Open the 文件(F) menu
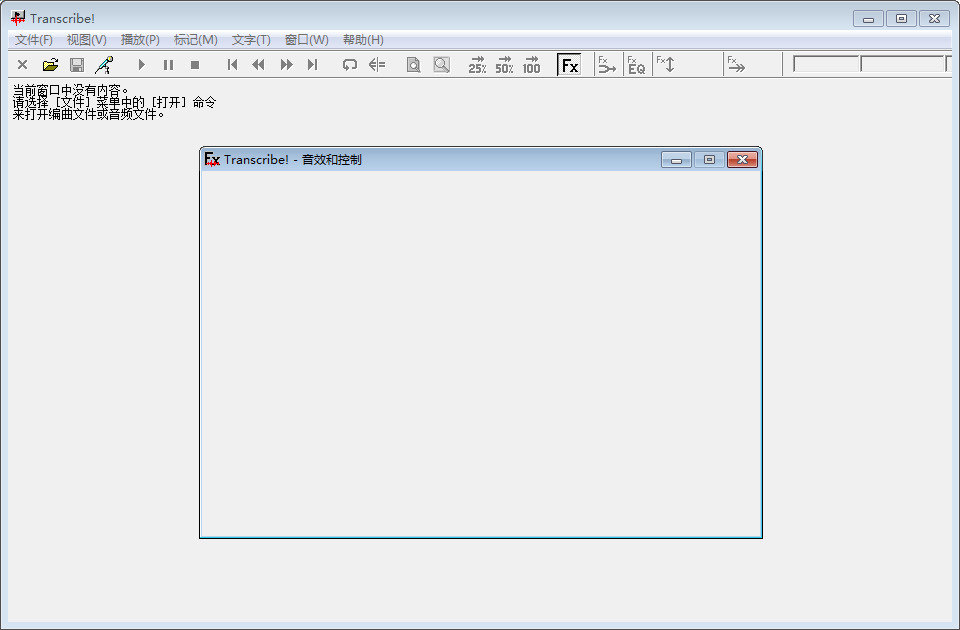Image resolution: width=960 pixels, height=630 pixels. click(x=34, y=40)
